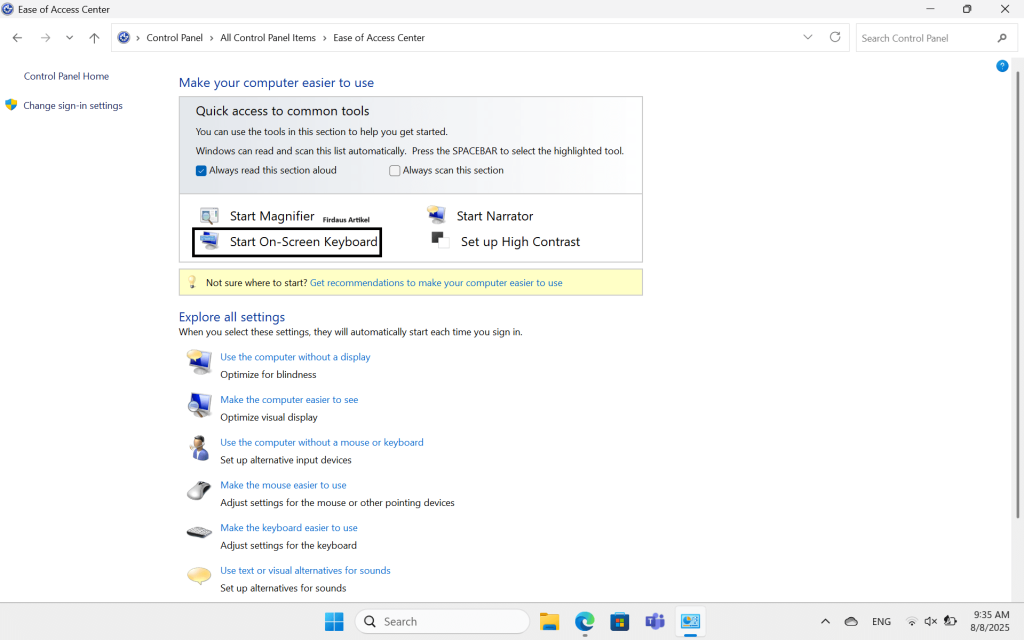Open Change sign-in settings link
Viewport: 1024px width, 640px height.
tap(73, 105)
